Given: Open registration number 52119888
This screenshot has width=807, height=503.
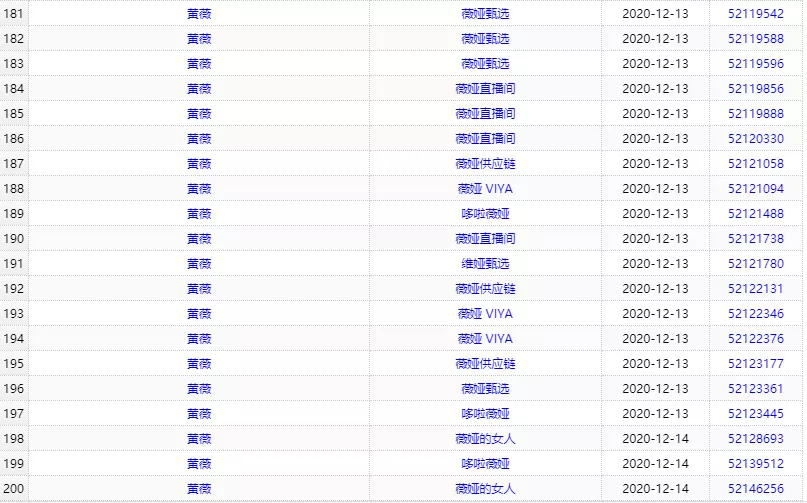Looking at the screenshot, I should [756, 114].
